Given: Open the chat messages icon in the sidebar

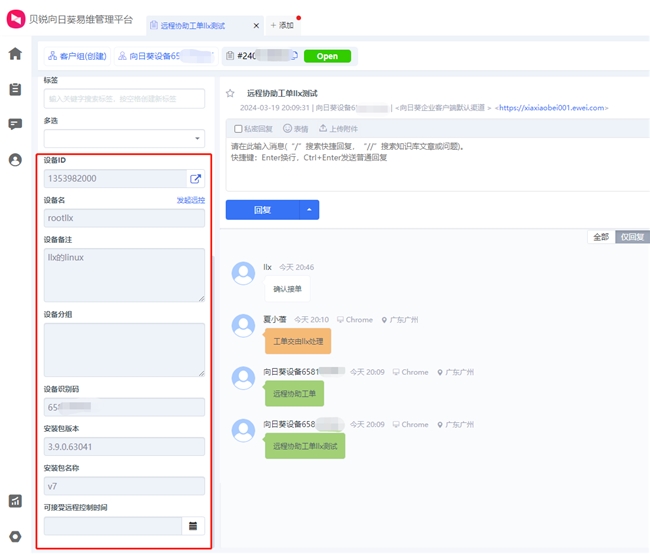Looking at the screenshot, I should click(x=15, y=124).
